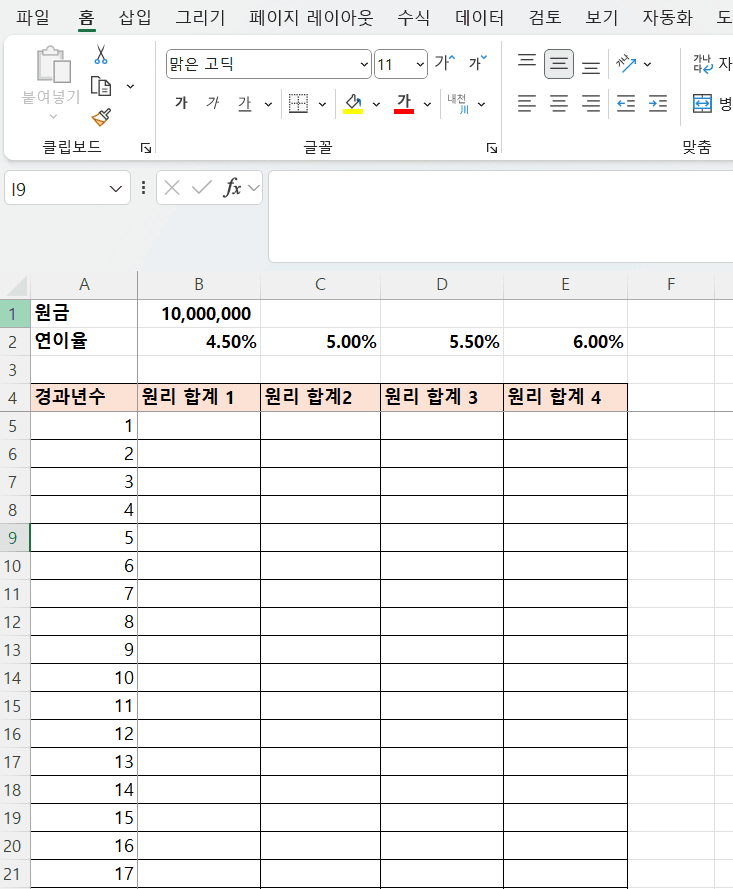Increase font size with the larger 가 icon
733x889 pixels.
click(444, 64)
